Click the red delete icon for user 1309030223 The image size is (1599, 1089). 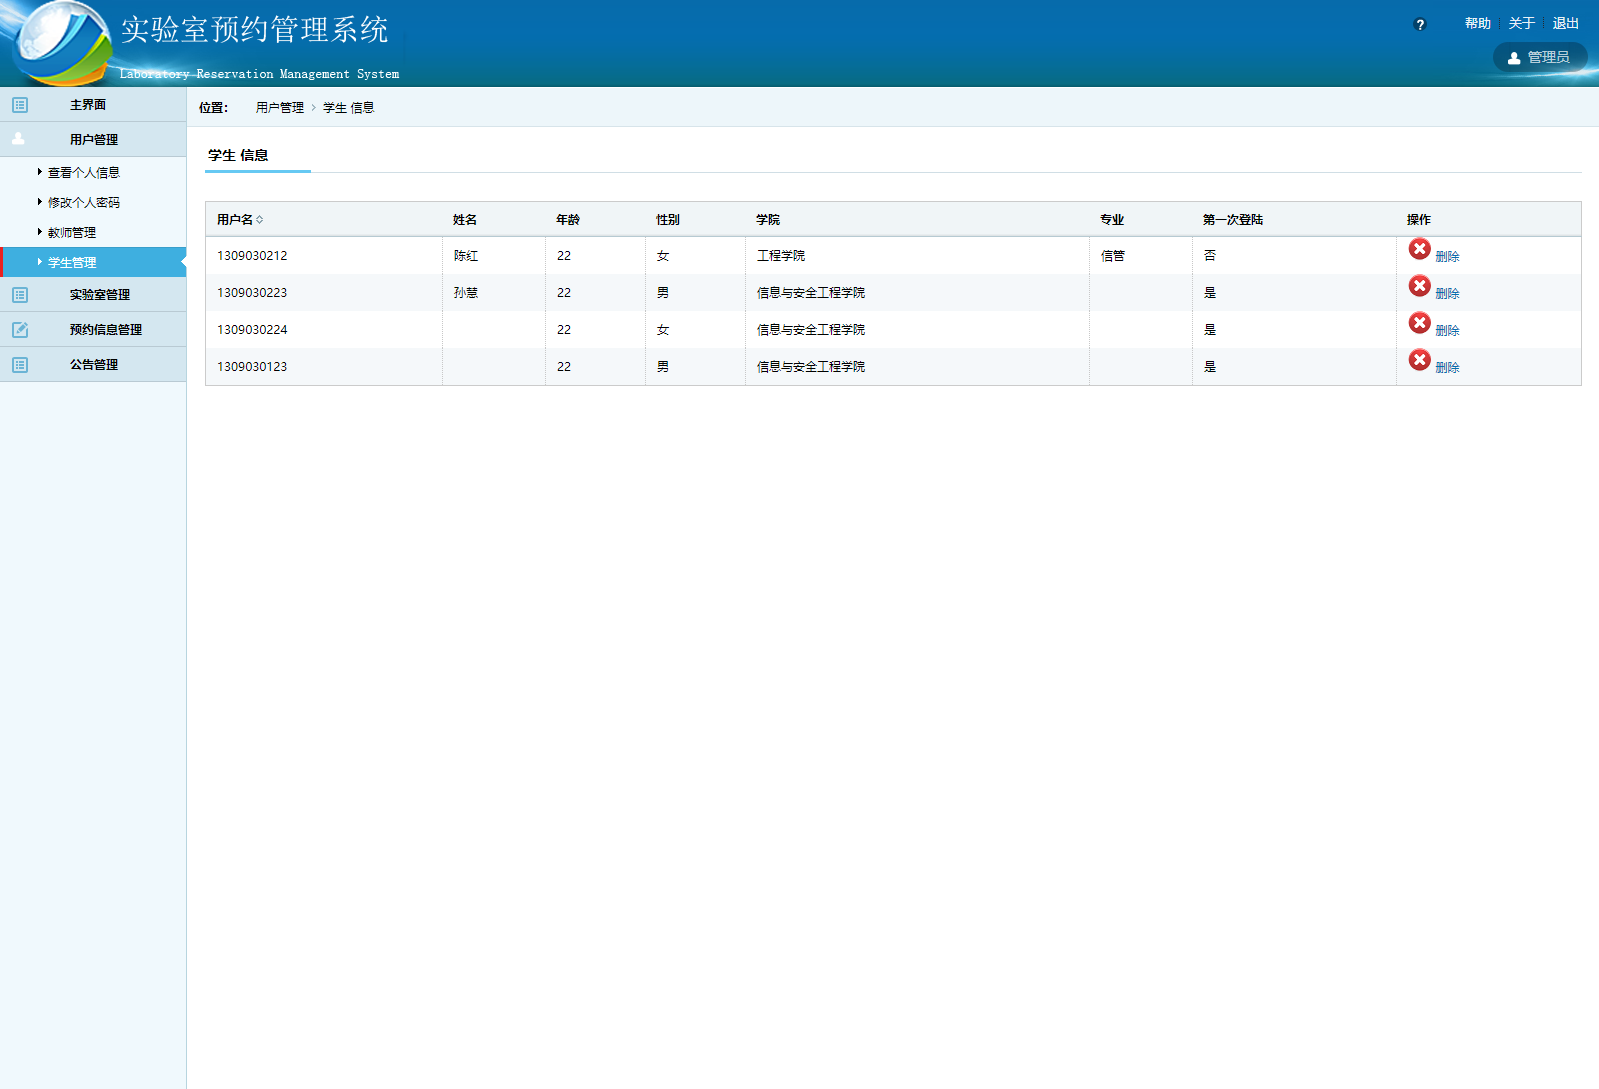coord(1419,286)
